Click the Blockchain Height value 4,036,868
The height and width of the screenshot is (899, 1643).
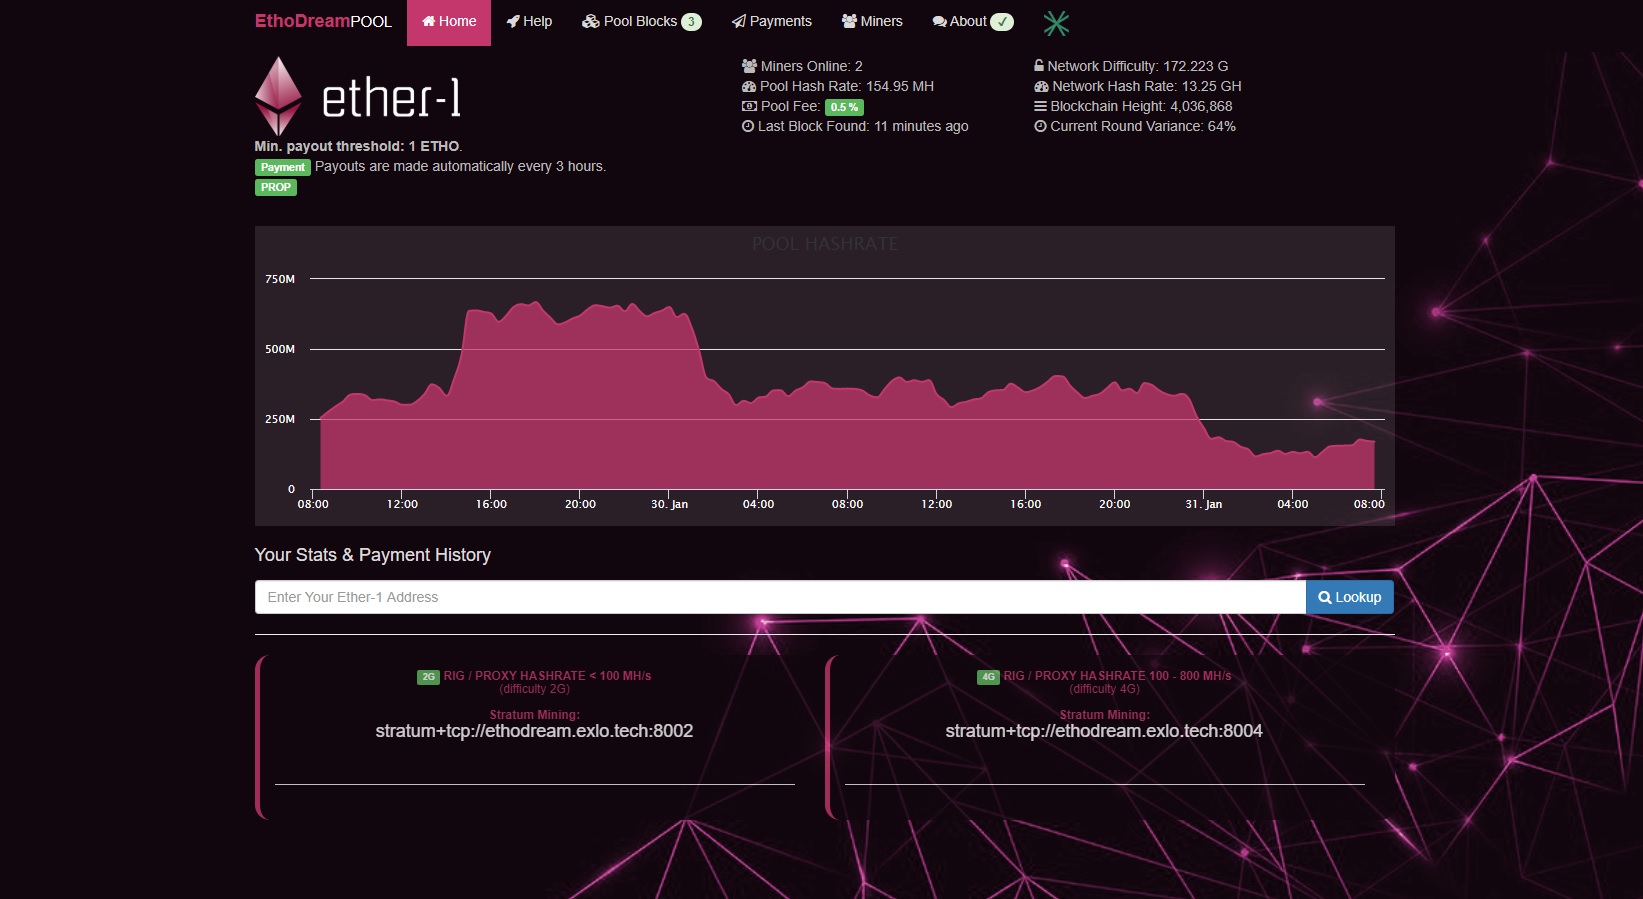click(x=1201, y=106)
